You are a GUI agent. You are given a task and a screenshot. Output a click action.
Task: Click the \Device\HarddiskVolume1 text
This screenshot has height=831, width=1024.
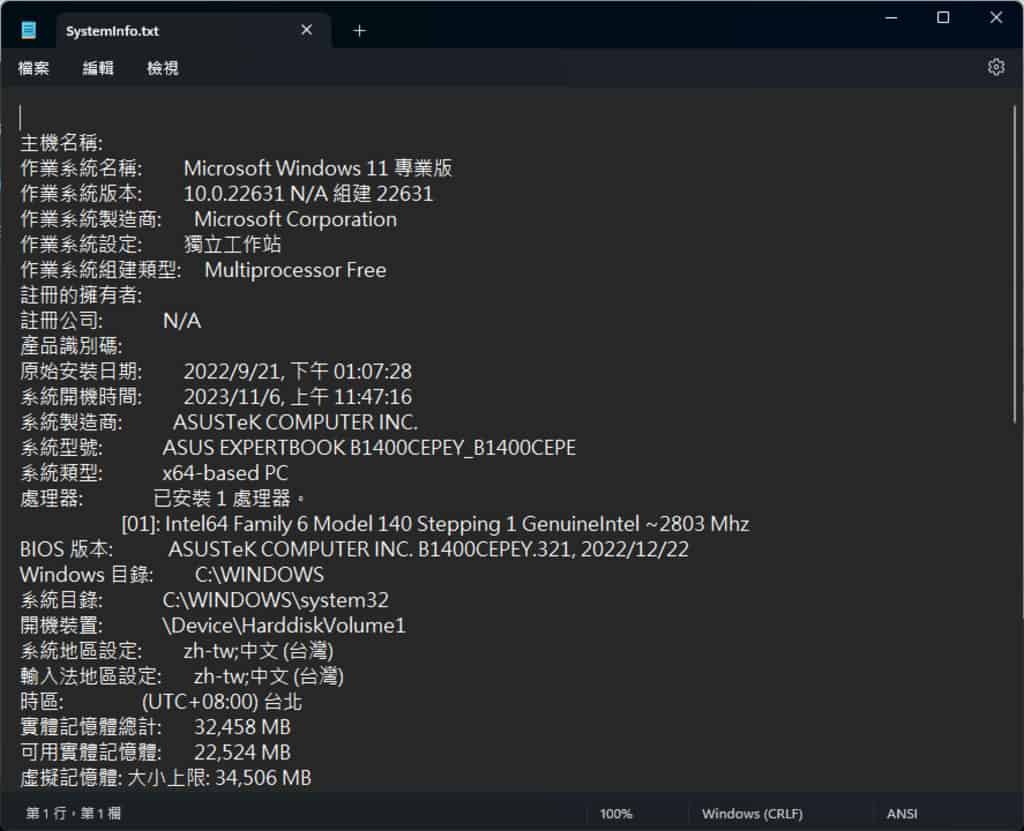pyautogui.click(x=284, y=627)
